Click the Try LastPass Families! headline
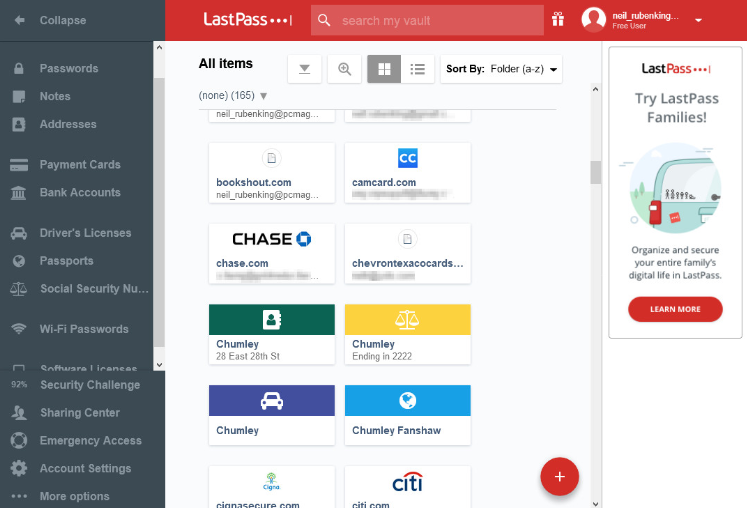The height and width of the screenshot is (508, 747). 676,108
